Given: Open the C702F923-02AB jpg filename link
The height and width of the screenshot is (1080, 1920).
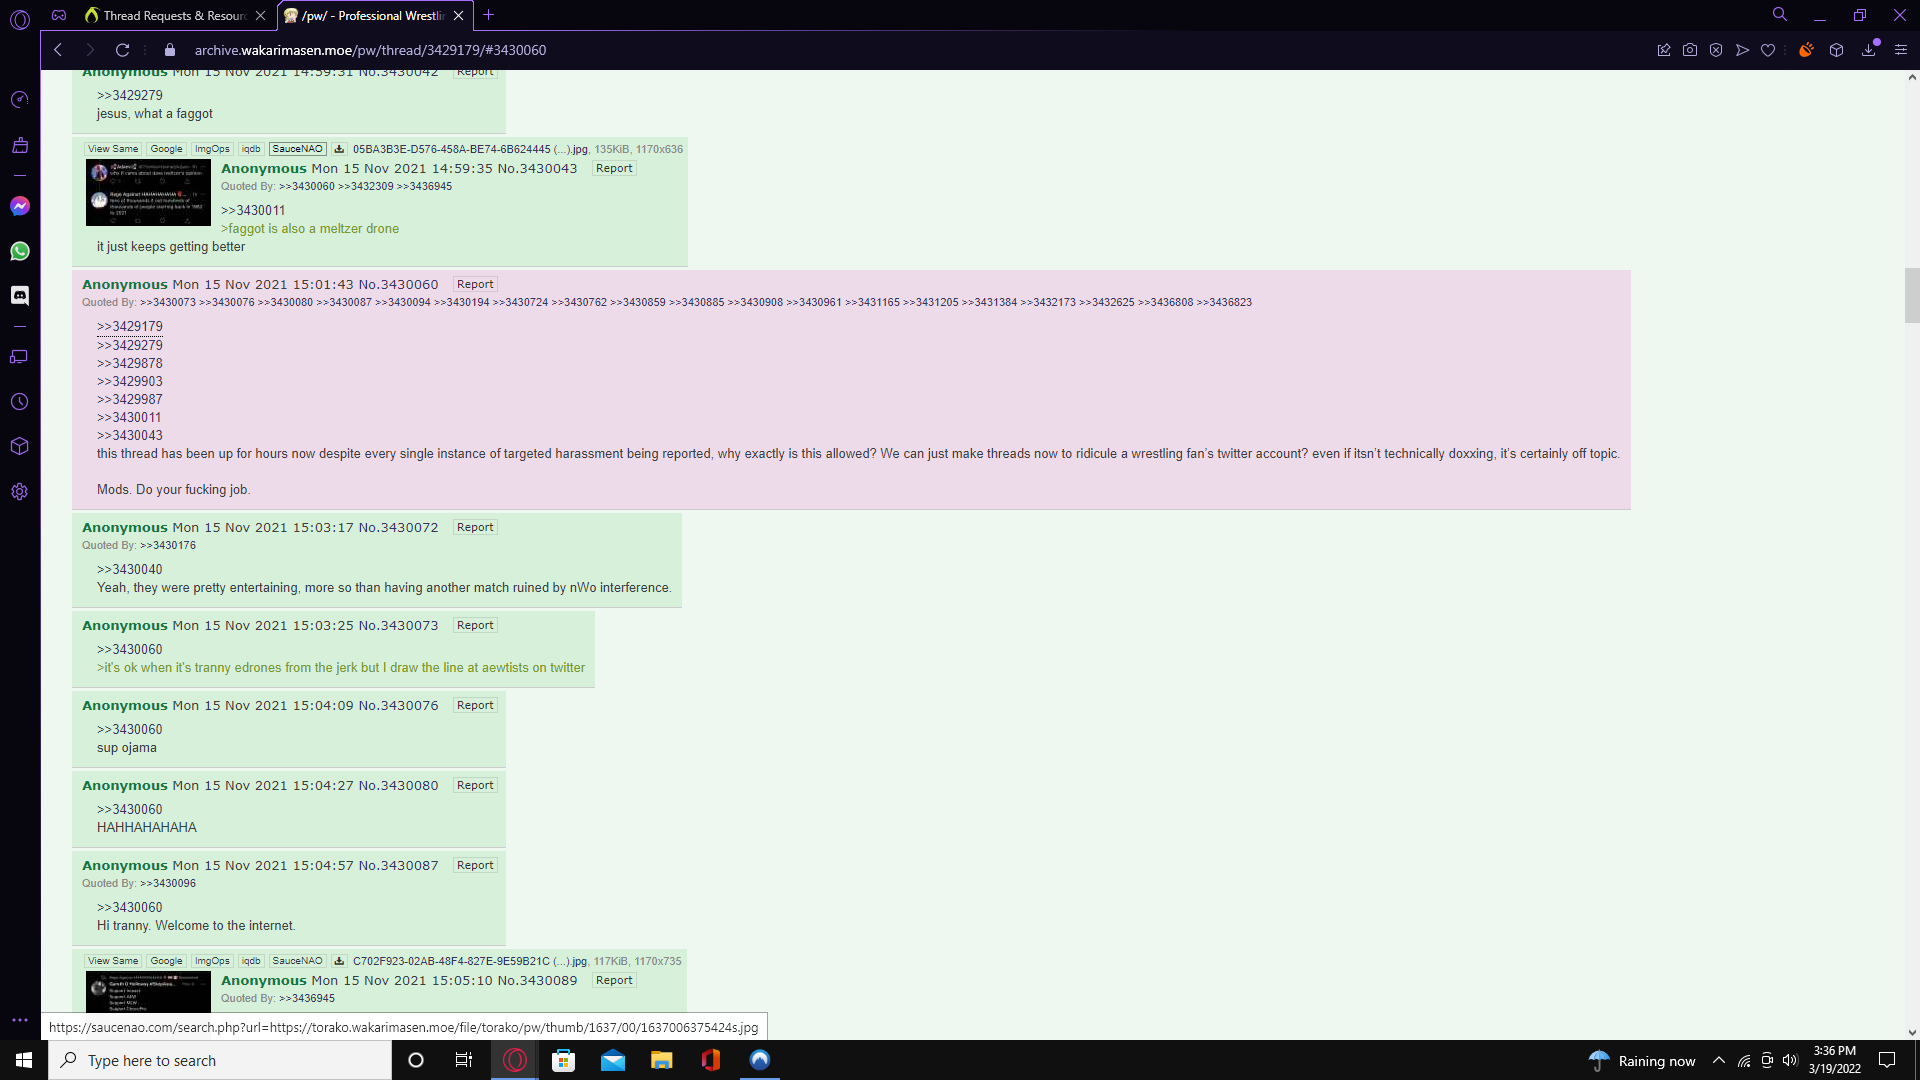Looking at the screenshot, I should tap(470, 961).
